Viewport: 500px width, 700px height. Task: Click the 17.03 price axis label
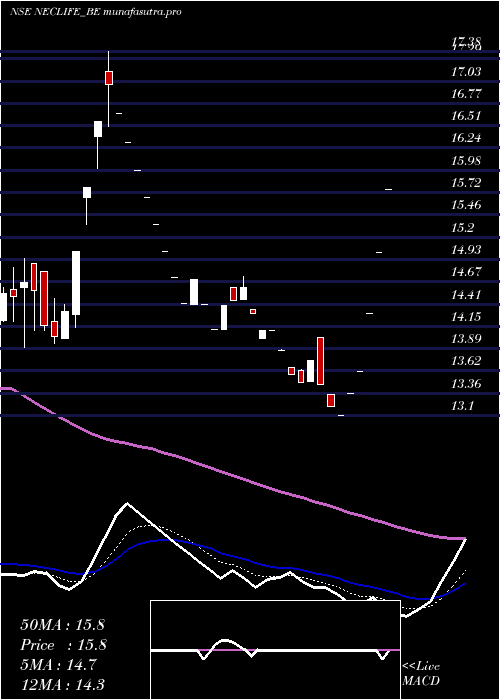point(467,71)
